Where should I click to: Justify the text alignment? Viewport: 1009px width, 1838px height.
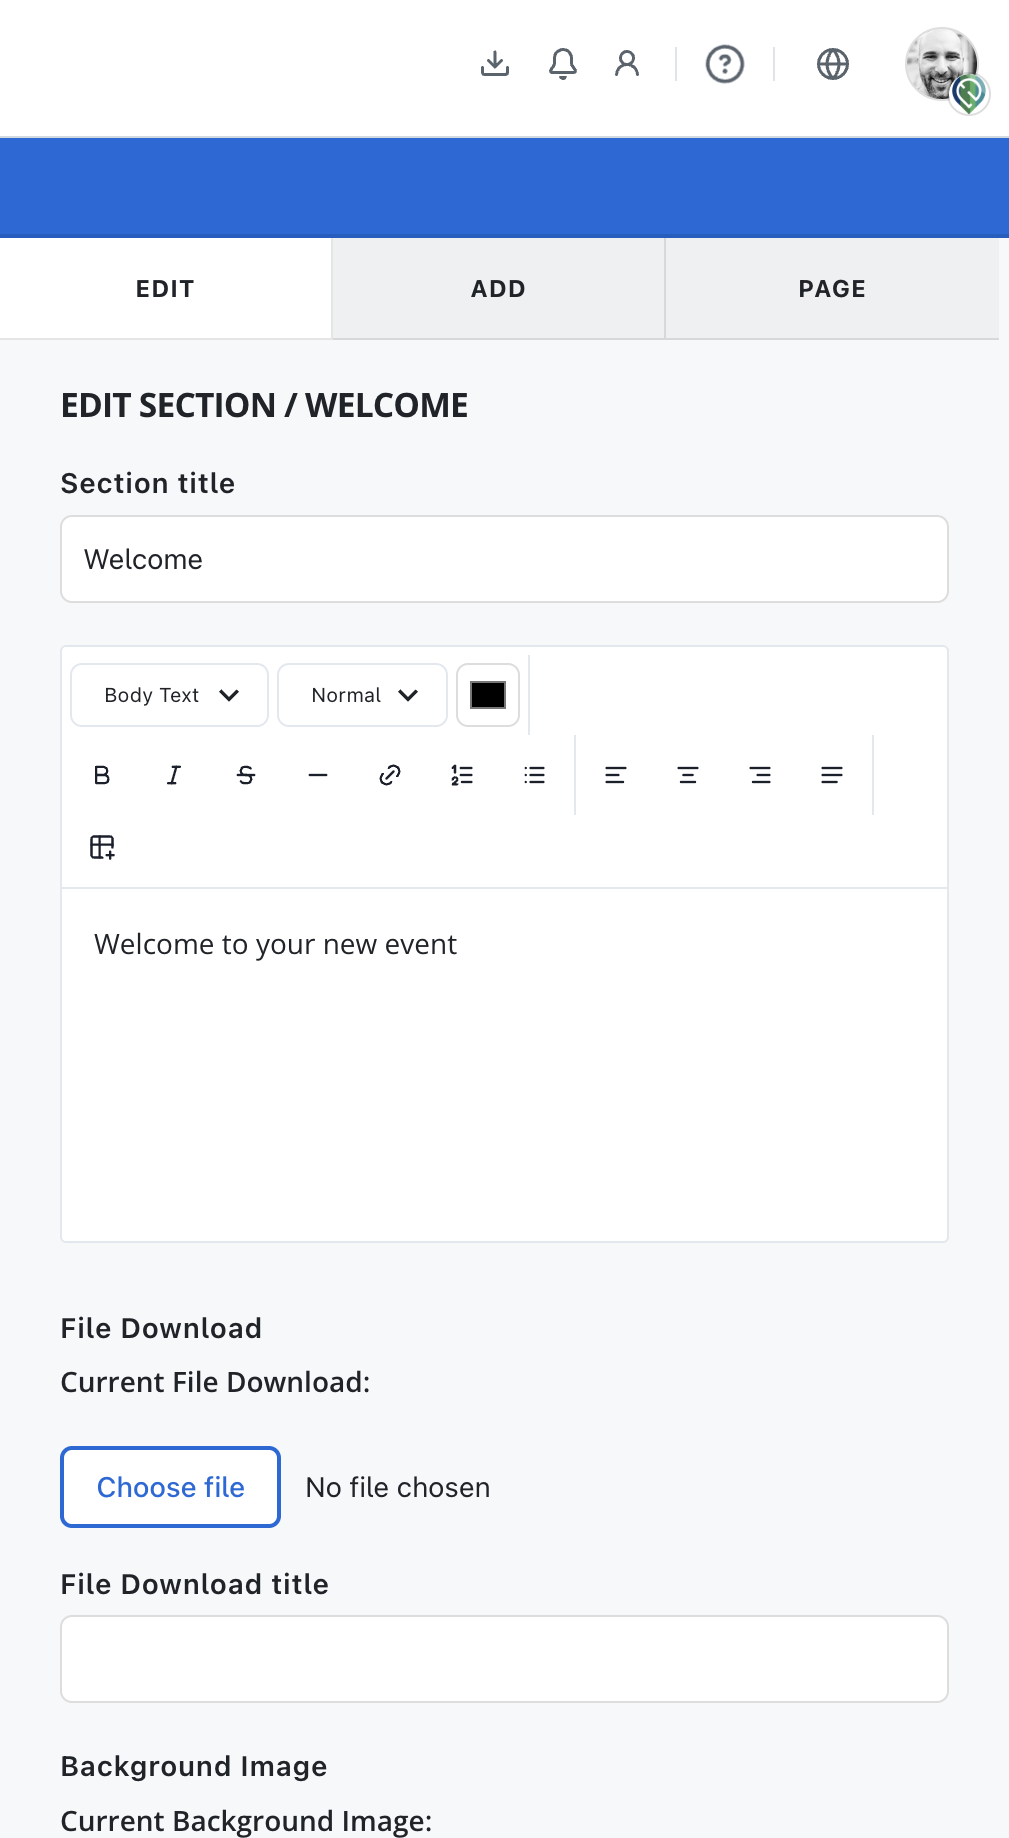[832, 775]
